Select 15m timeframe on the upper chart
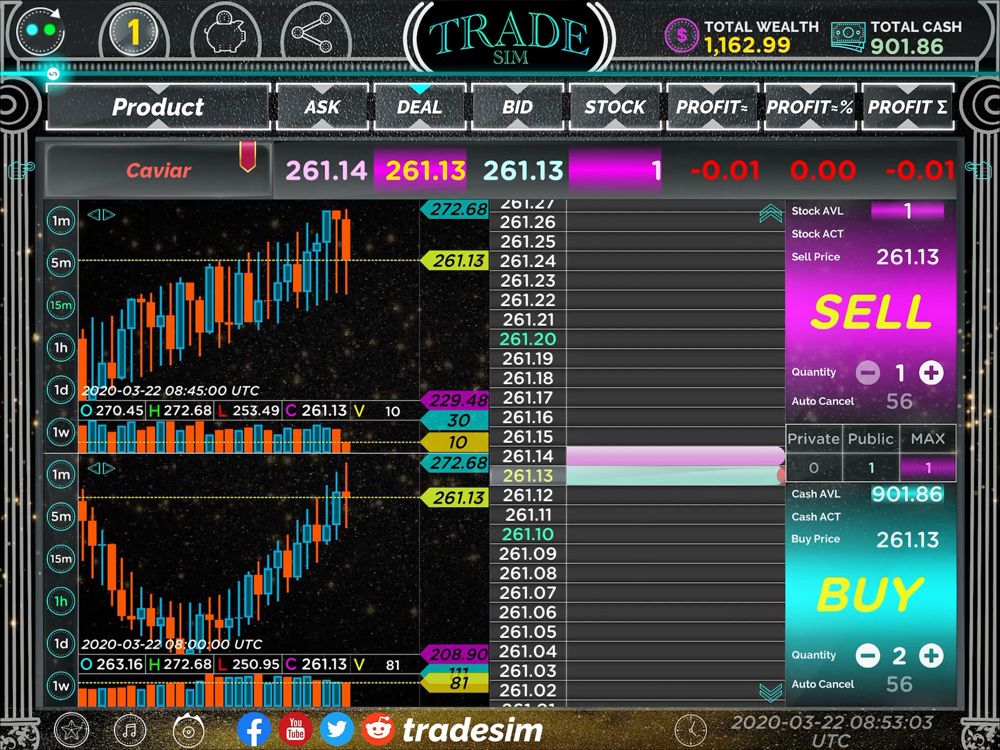The image size is (1000, 750). pyautogui.click(x=61, y=305)
